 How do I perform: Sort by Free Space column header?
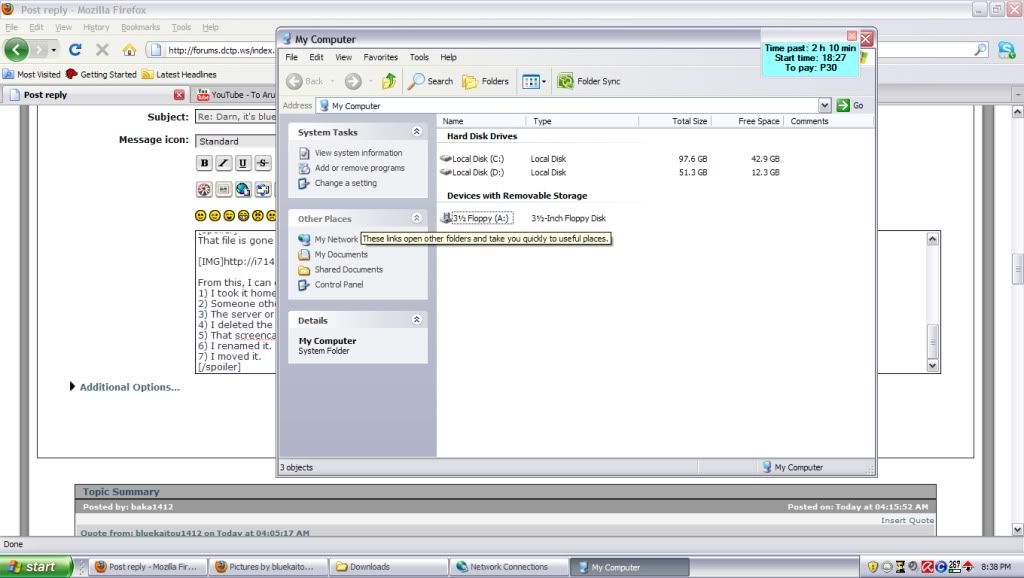(747, 121)
